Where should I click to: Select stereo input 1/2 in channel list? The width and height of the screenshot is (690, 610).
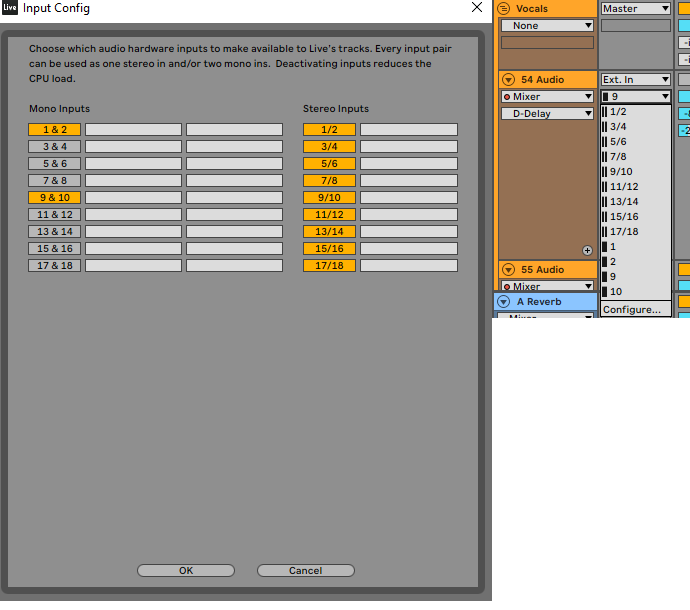(636, 112)
